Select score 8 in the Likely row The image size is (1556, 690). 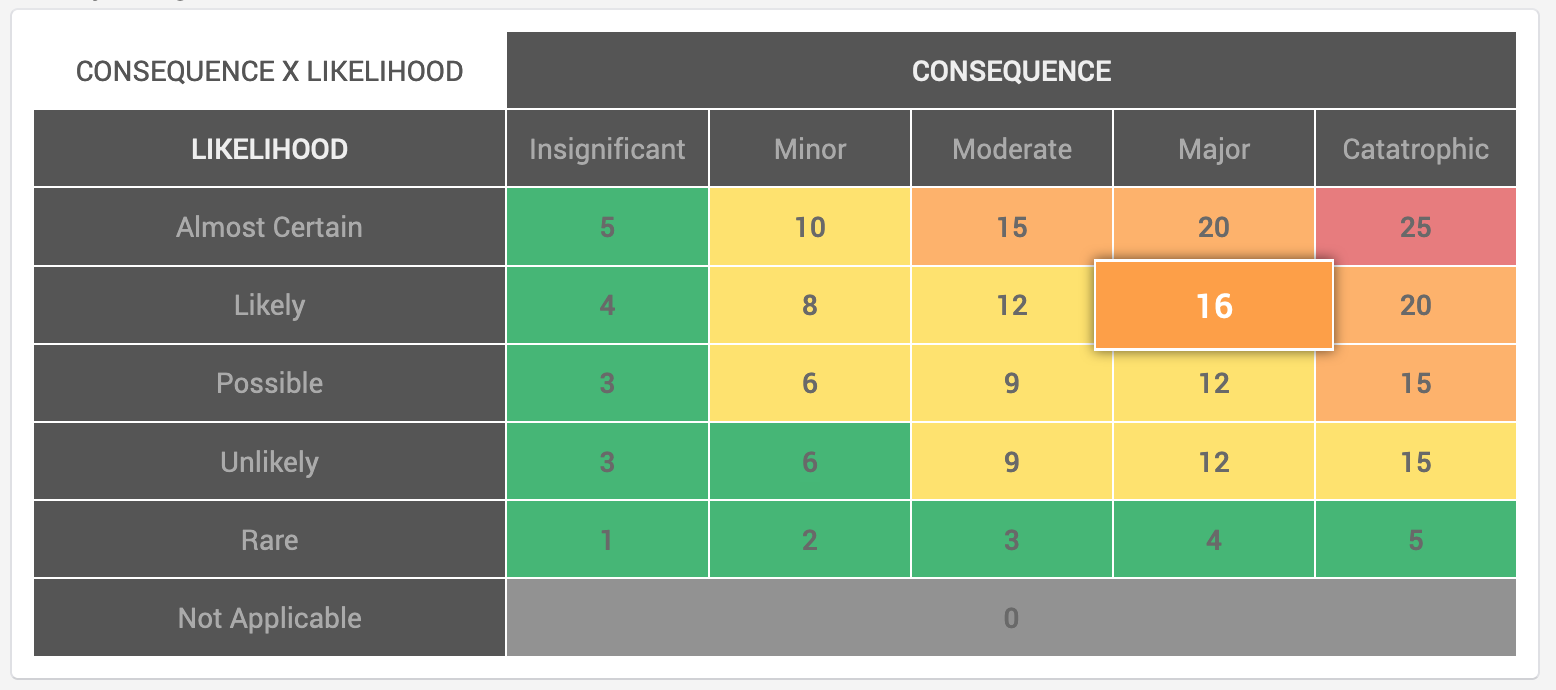tap(810, 305)
